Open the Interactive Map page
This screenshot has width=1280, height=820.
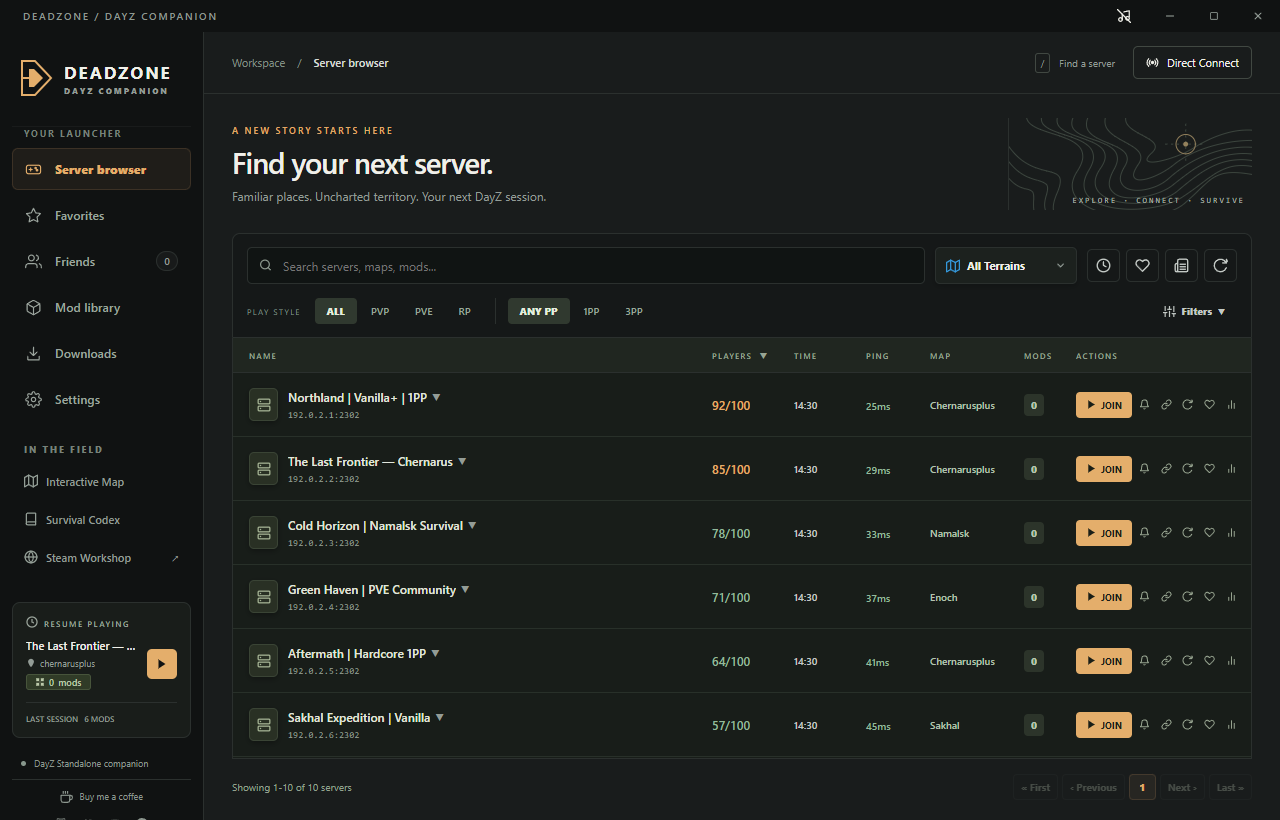[101, 481]
